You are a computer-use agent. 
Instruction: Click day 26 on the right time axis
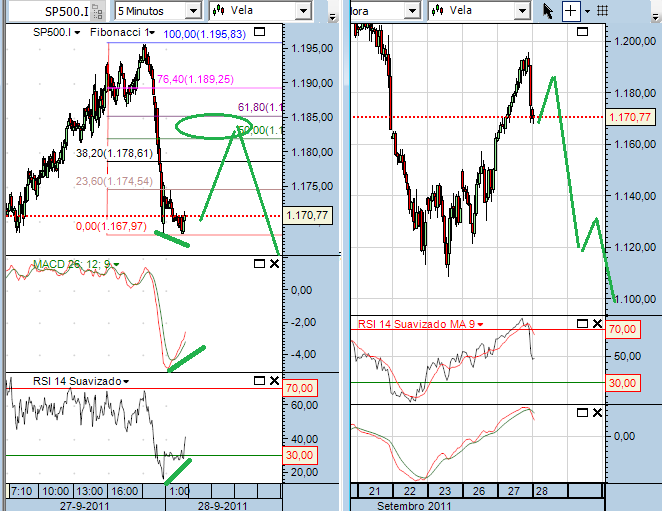pos(479,491)
